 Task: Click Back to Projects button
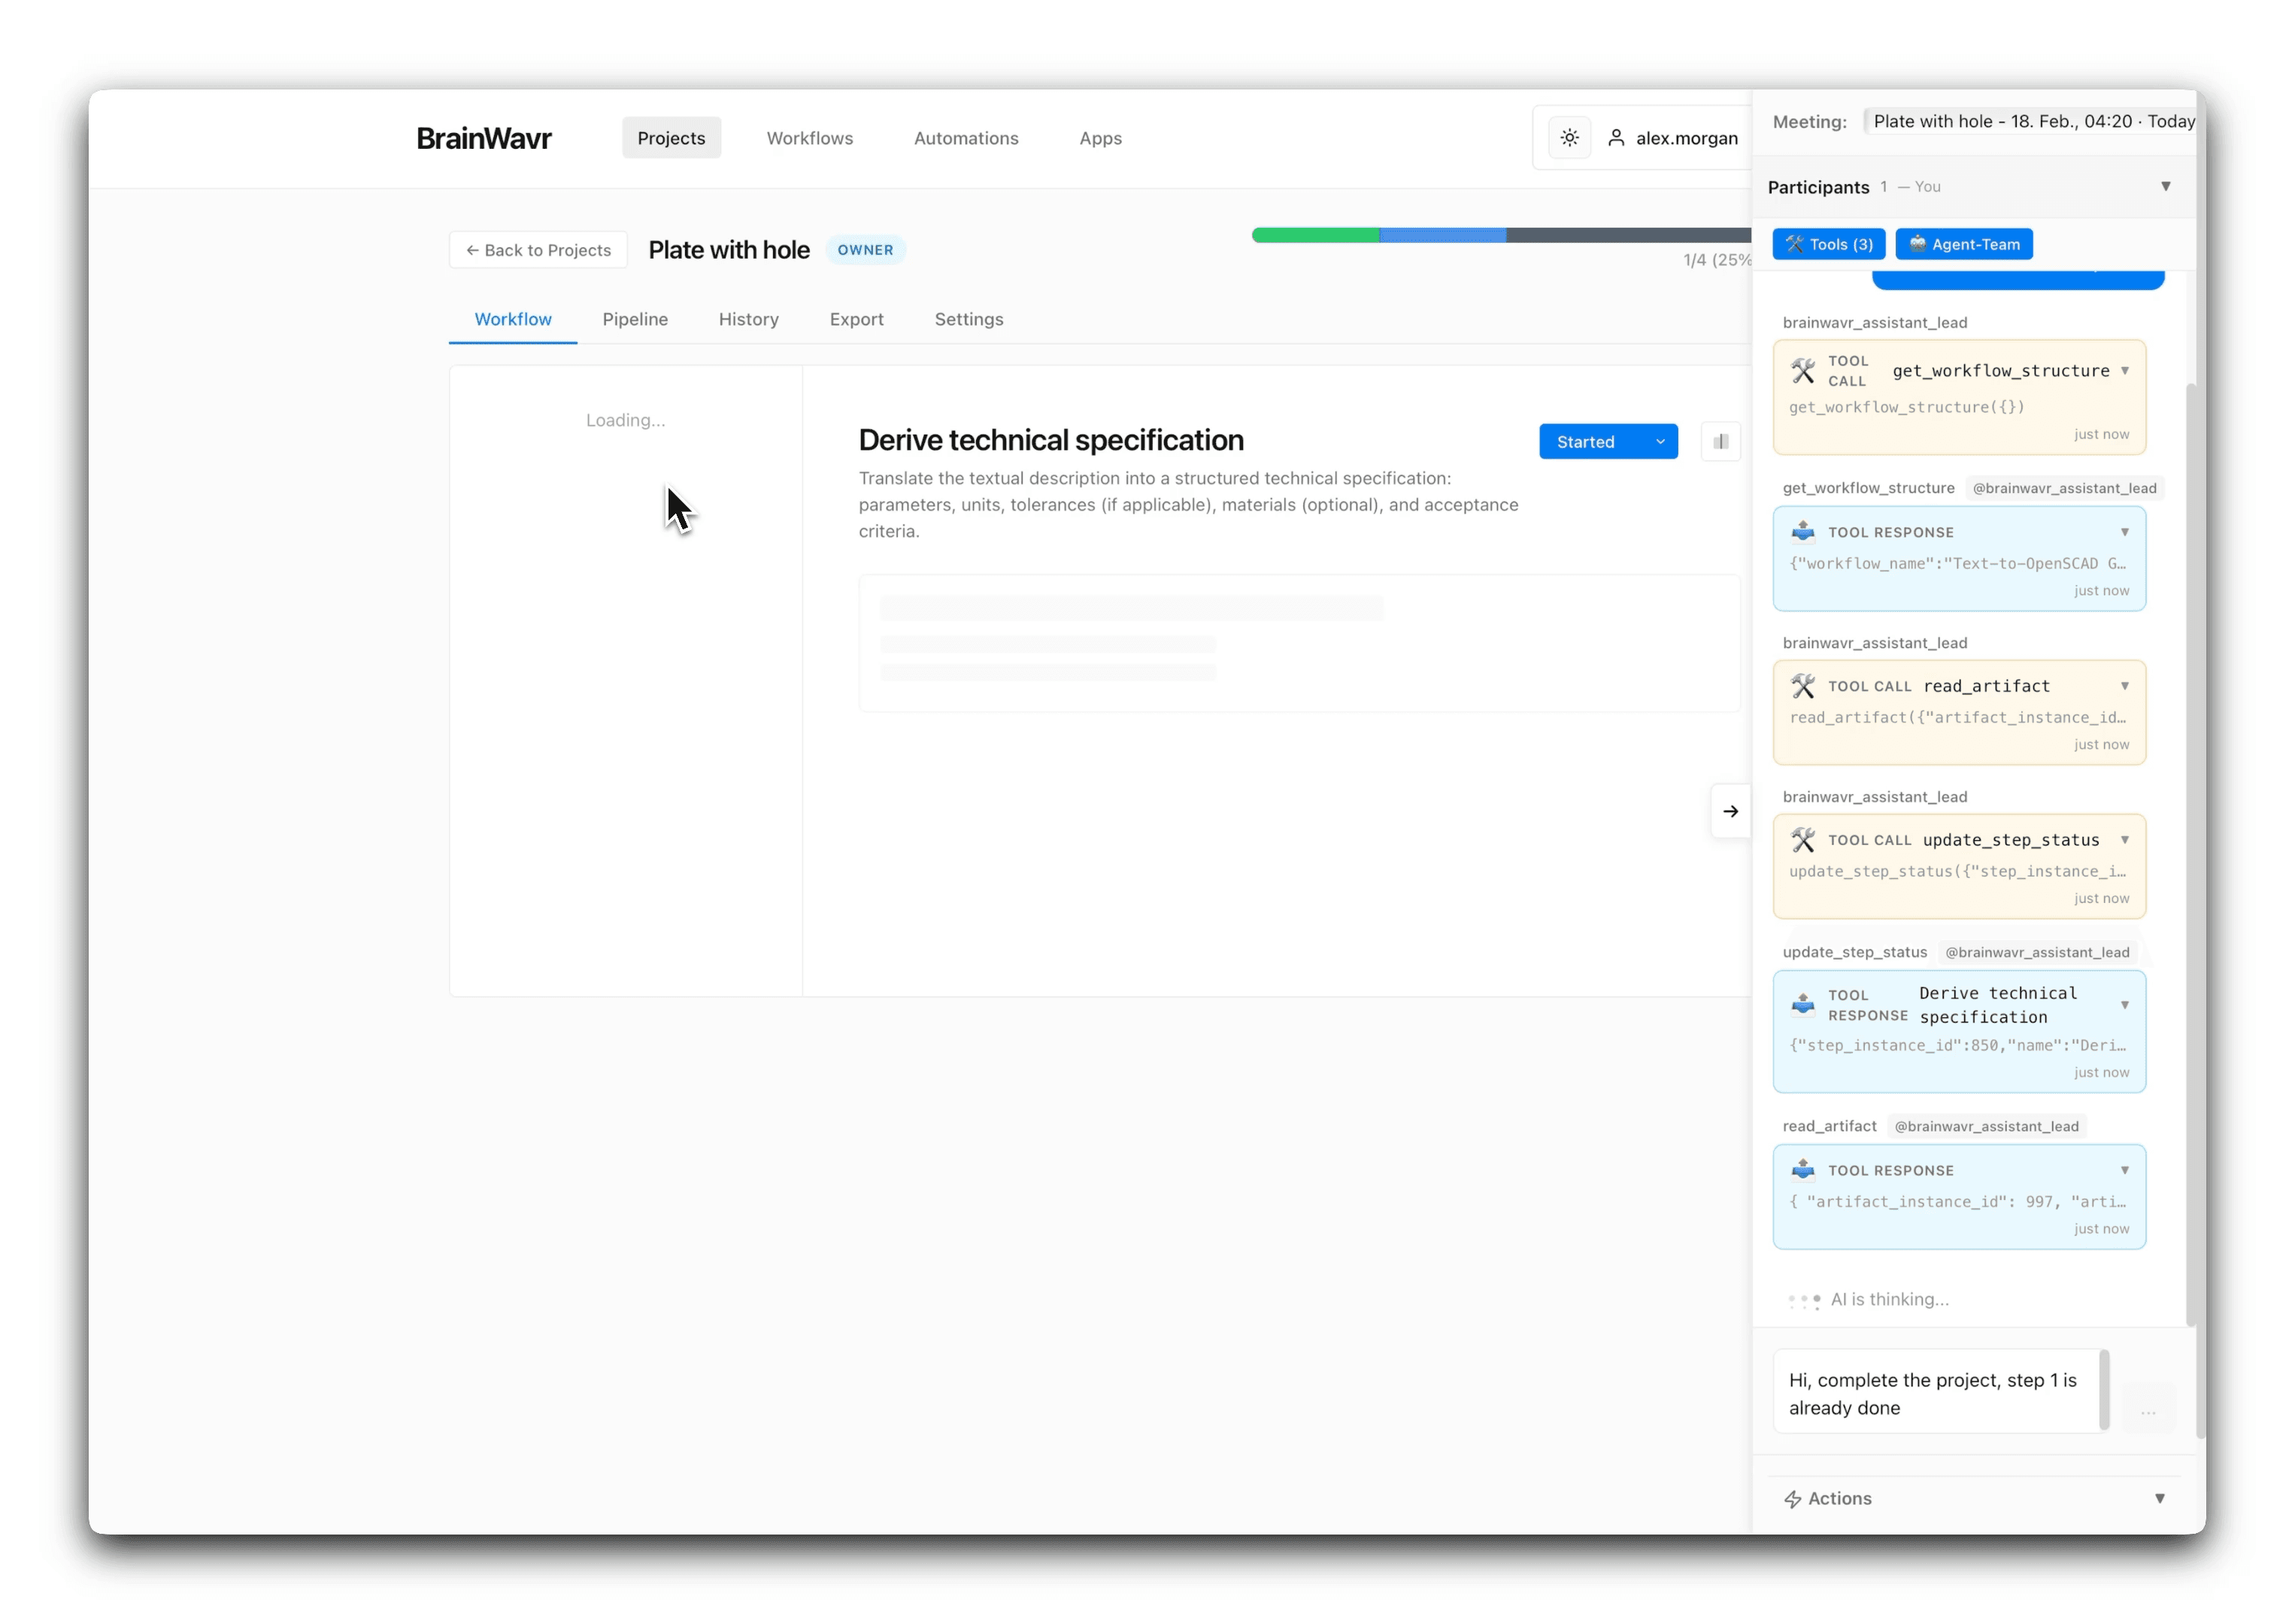click(538, 250)
